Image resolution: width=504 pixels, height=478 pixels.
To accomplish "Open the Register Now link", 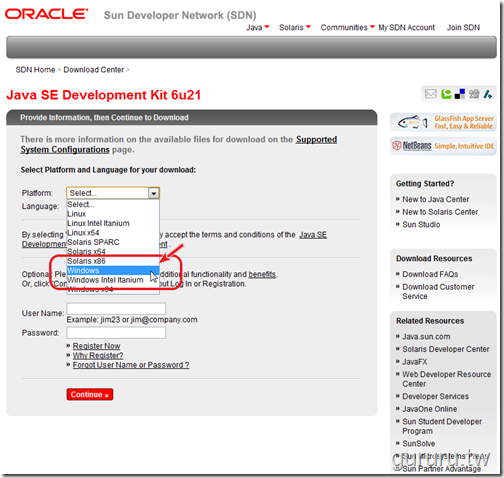I will coord(96,346).
